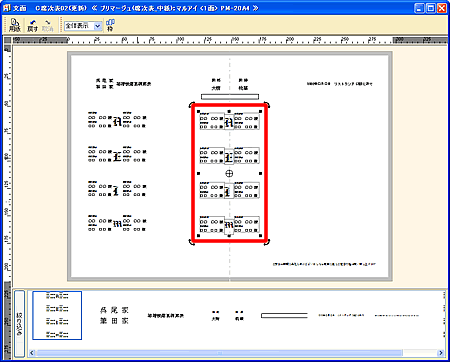Click the bottom-right rotate handle of the selected frame
The height and width of the screenshot is (362, 450).
(266, 242)
